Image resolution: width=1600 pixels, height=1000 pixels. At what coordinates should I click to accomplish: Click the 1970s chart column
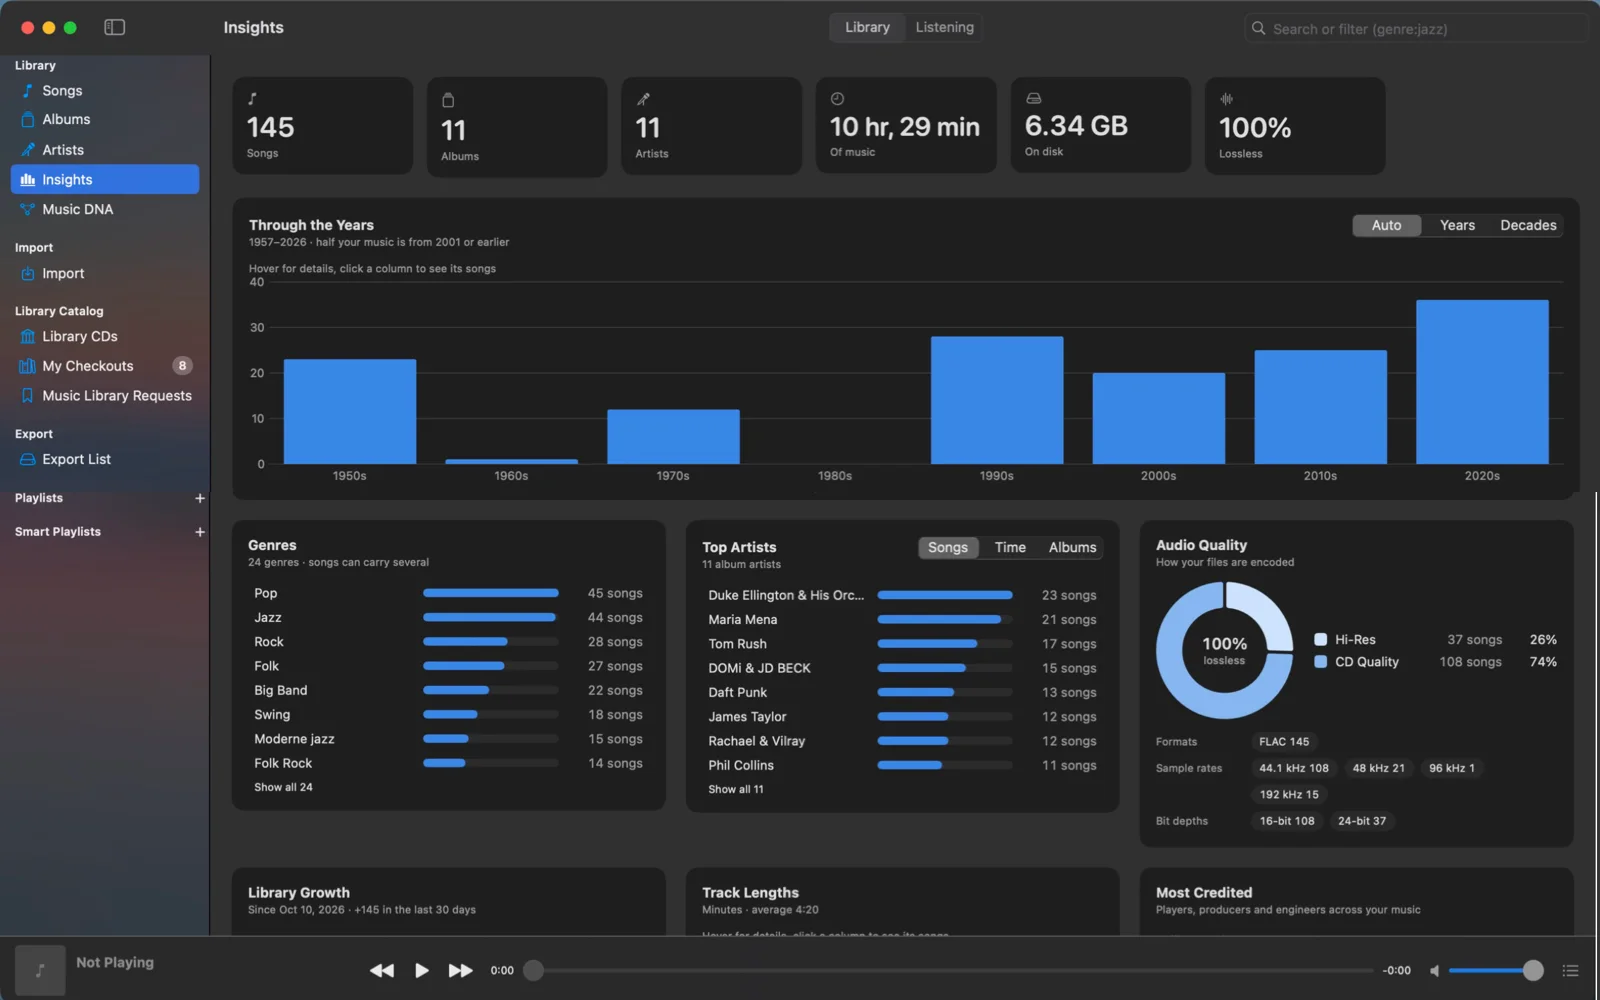click(673, 437)
